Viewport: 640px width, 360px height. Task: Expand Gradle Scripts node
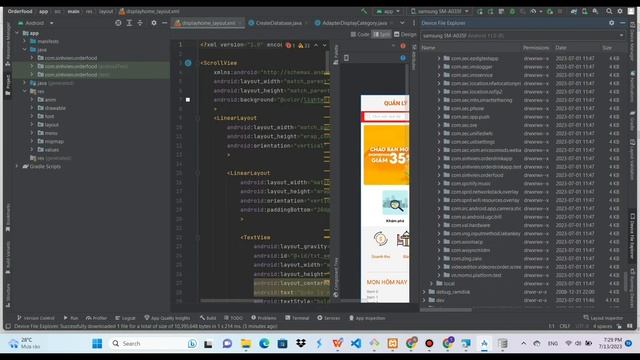(17, 166)
